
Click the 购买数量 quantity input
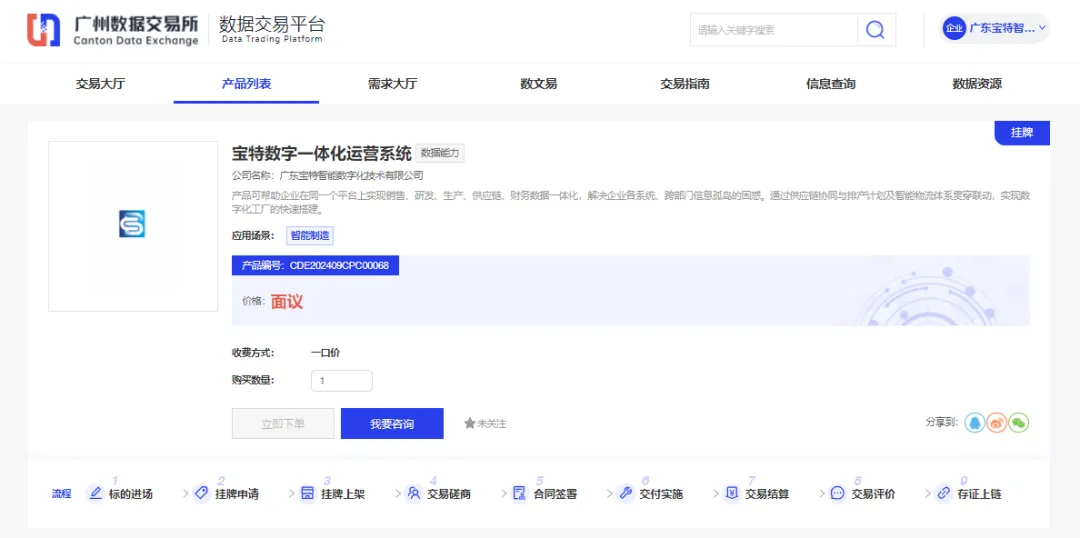pyautogui.click(x=342, y=381)
